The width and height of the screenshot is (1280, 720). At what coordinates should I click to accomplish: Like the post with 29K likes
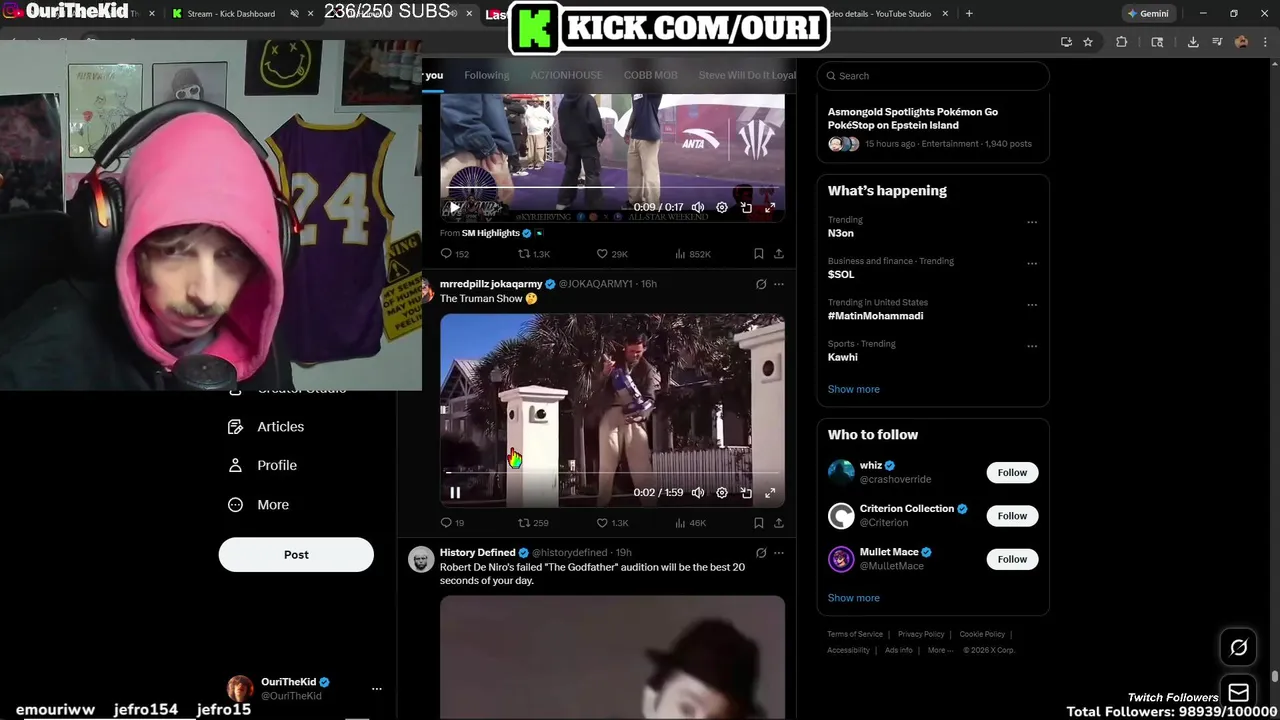click(612, 254)
